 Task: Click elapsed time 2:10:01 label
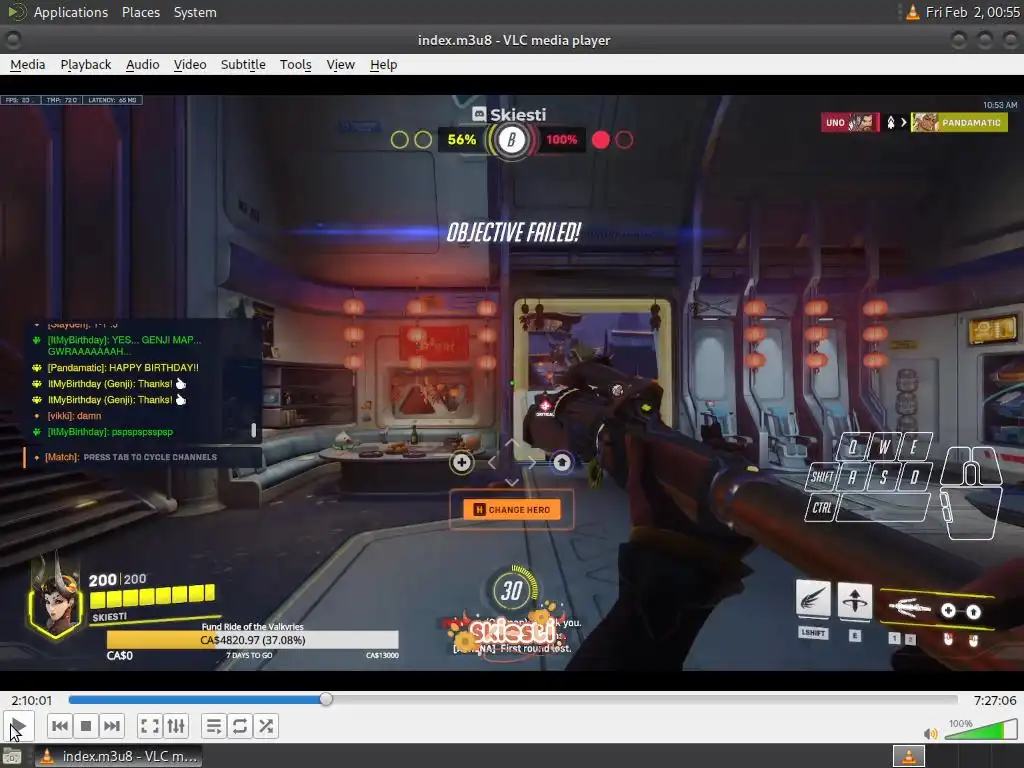(31, 700)
